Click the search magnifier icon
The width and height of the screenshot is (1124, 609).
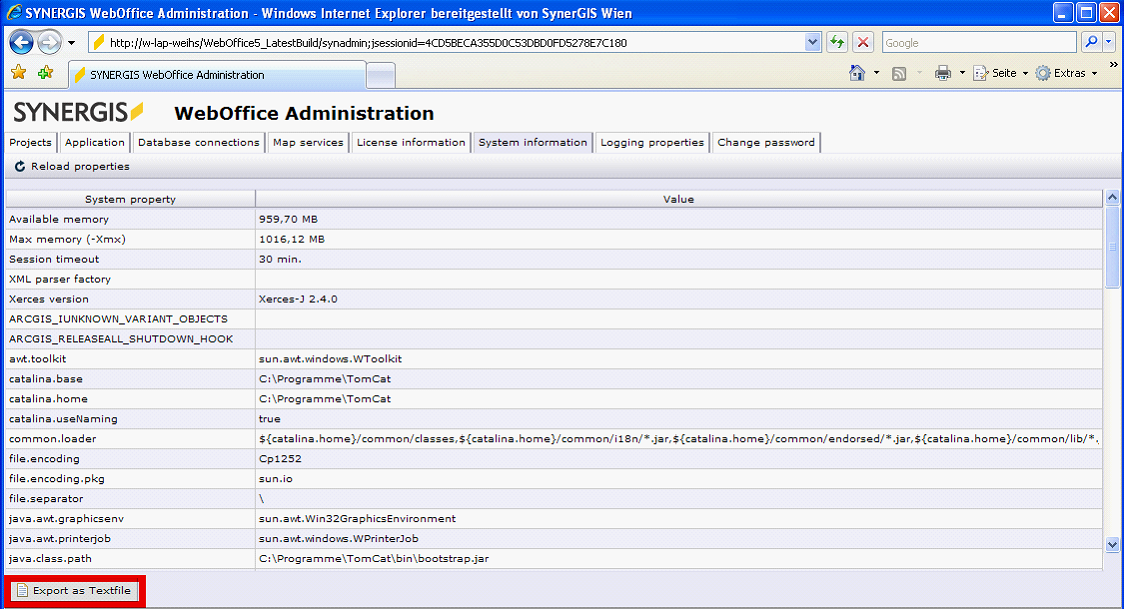coord(1090,42)
